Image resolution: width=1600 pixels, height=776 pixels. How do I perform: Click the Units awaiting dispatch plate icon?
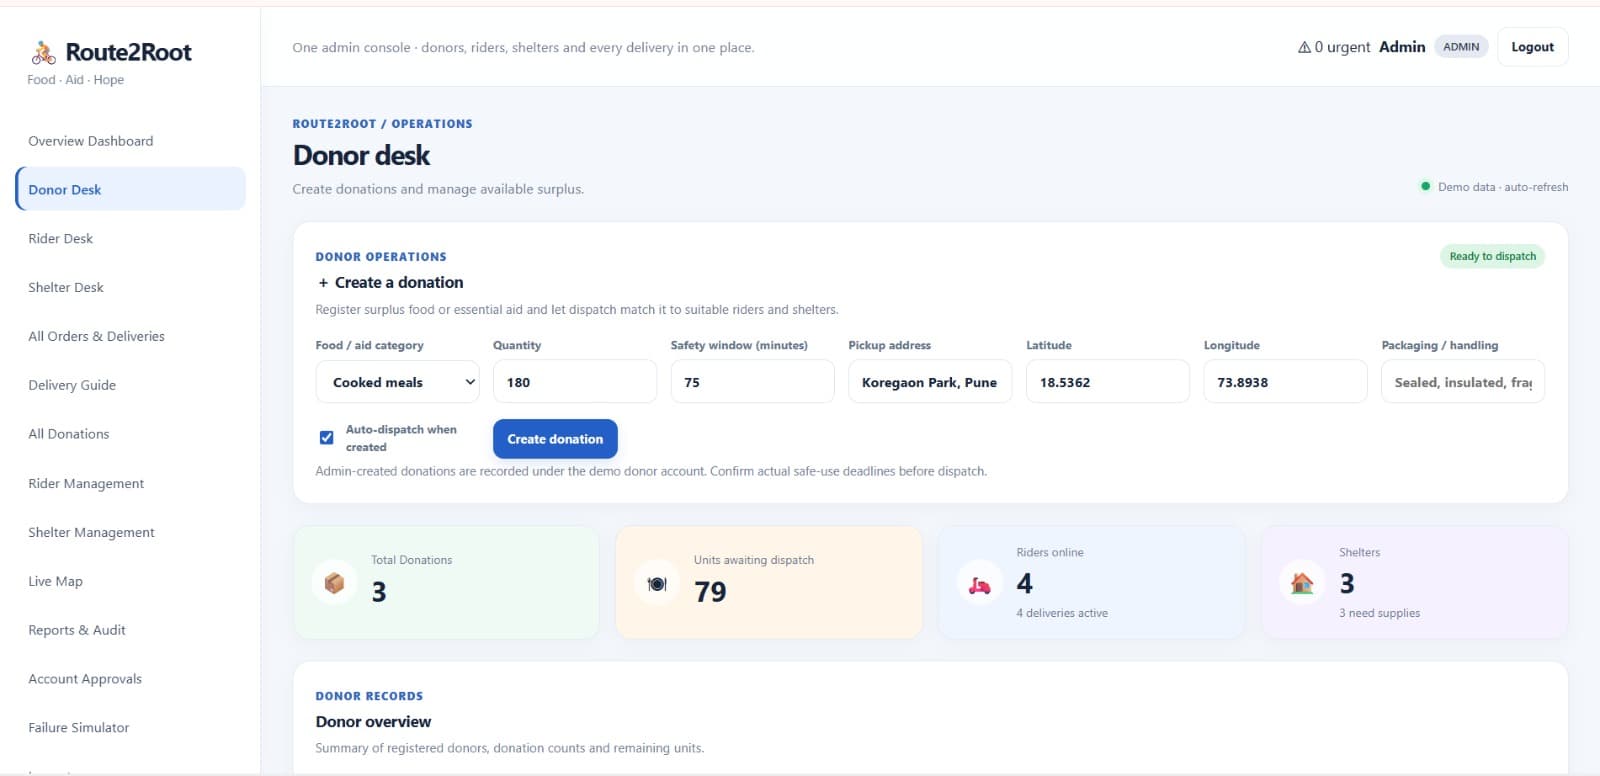(x=657, y=584)
